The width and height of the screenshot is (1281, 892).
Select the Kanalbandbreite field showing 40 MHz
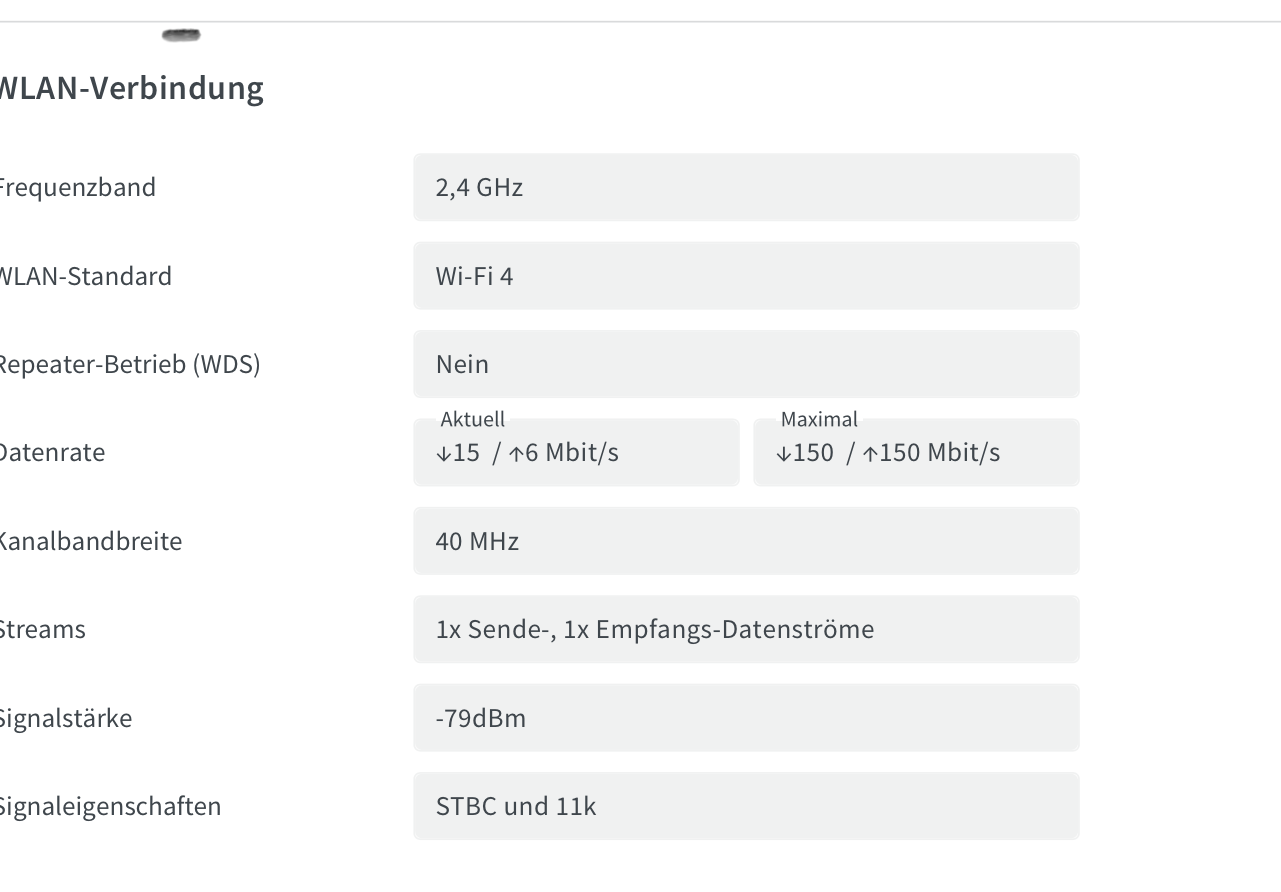(746, 541)
